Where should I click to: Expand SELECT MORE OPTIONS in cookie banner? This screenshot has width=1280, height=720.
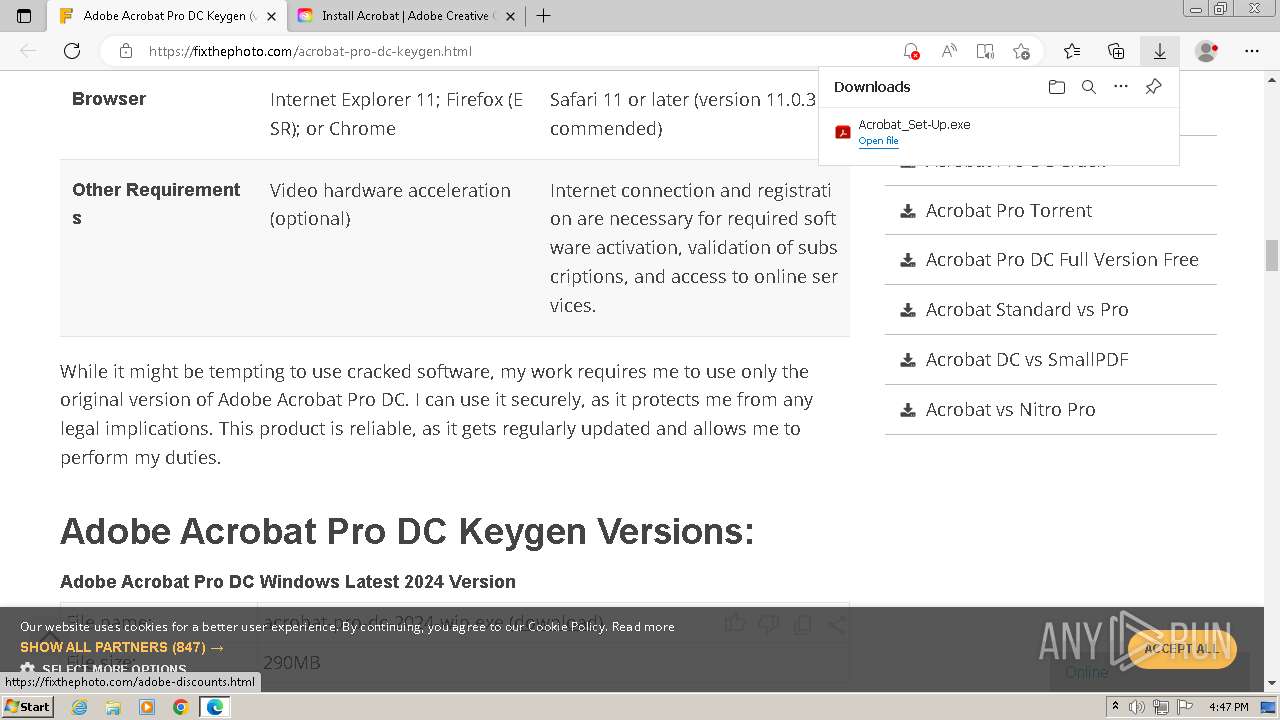pyautogui.click(x=104, y=670)
